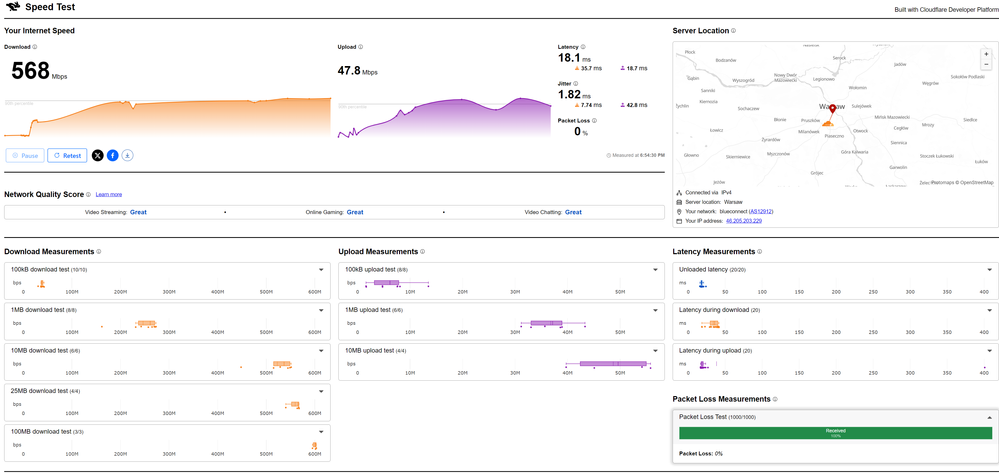Open the AS12912 network link
The width and height of the screenshot is (999, 474).
(x=761, y=211)
